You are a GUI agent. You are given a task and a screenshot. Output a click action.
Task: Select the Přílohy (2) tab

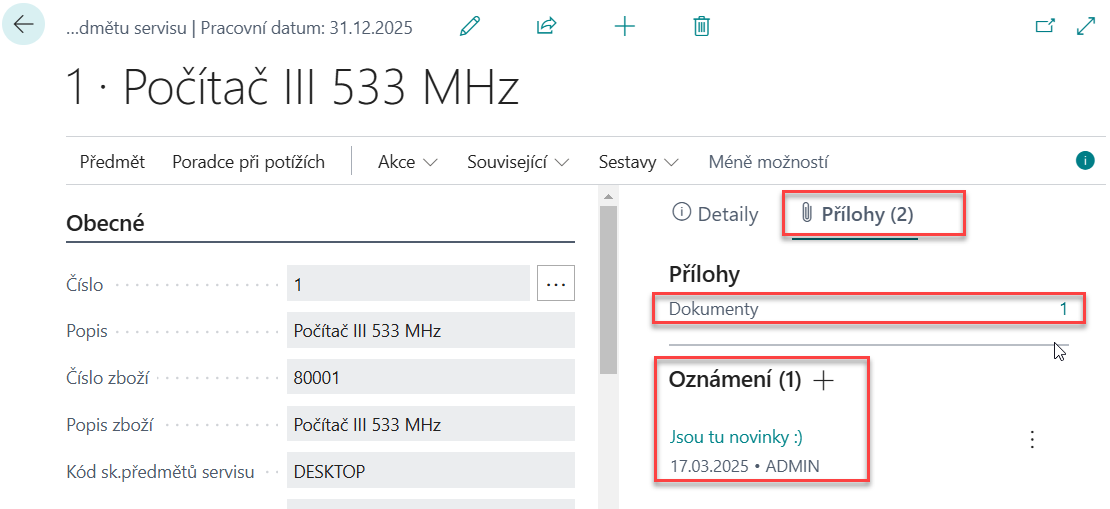click(855, 215)
